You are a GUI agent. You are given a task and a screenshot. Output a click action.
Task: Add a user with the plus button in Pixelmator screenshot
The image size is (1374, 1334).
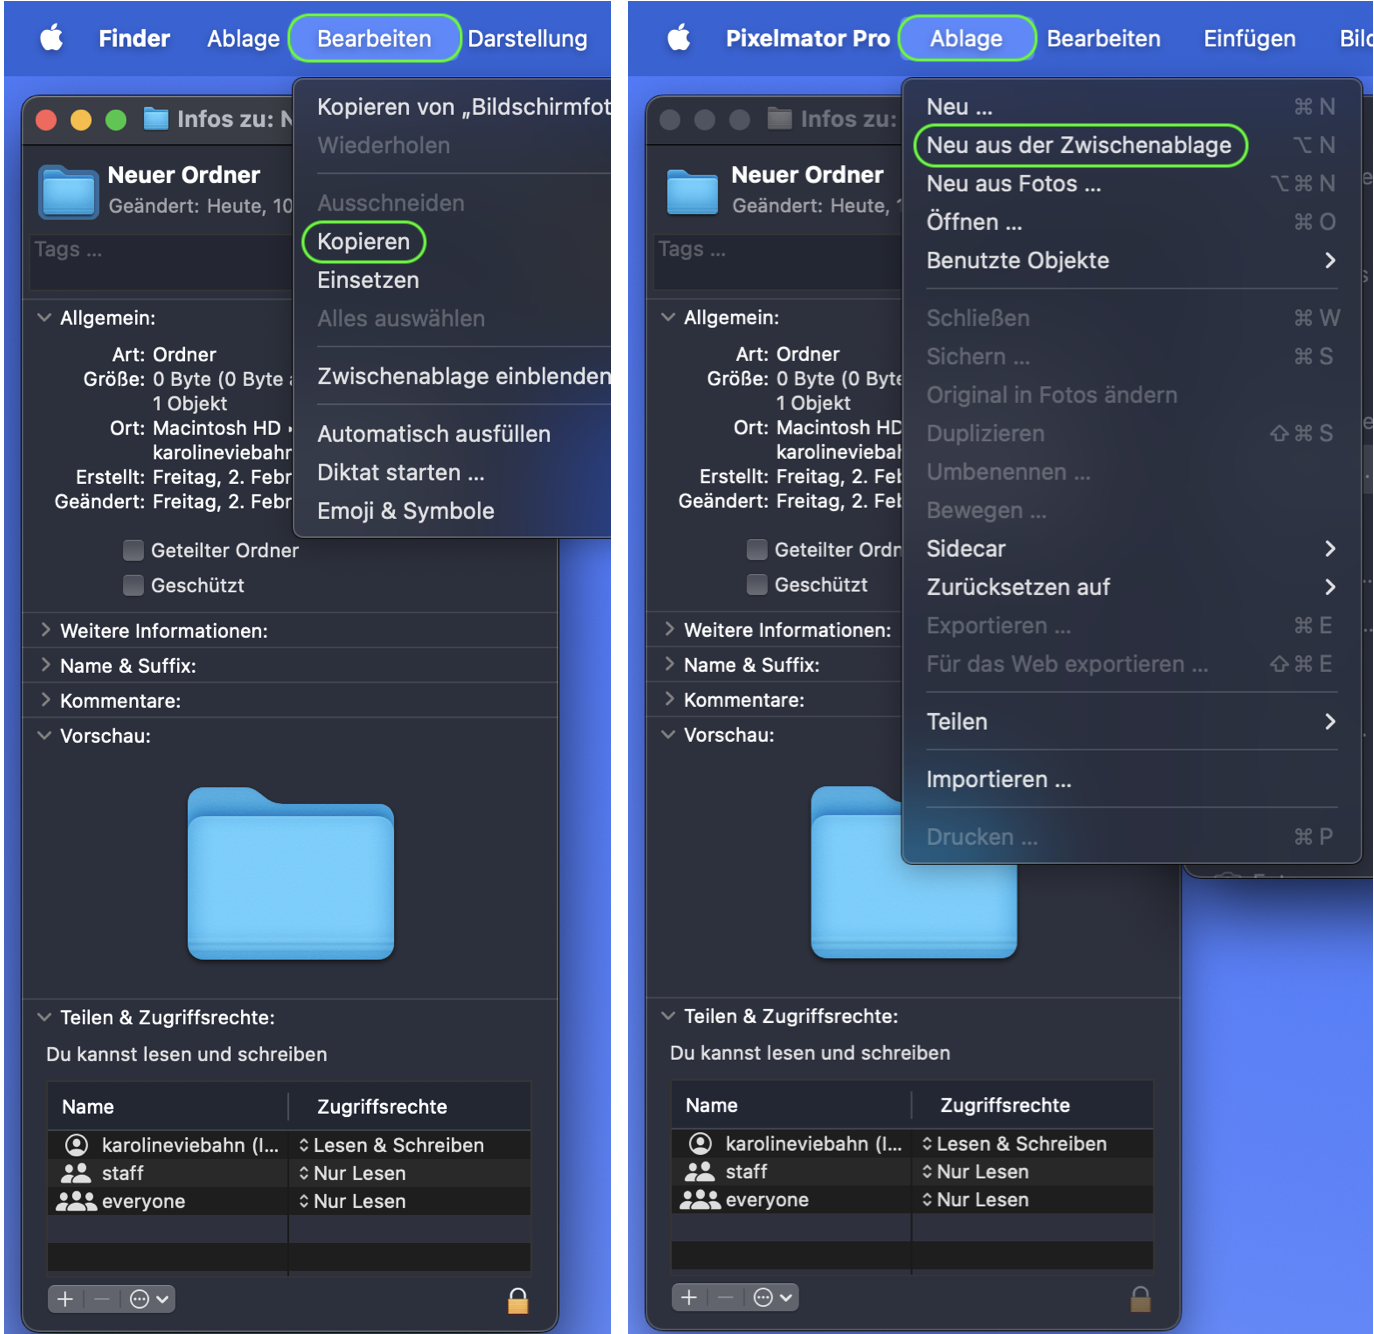689,1297
